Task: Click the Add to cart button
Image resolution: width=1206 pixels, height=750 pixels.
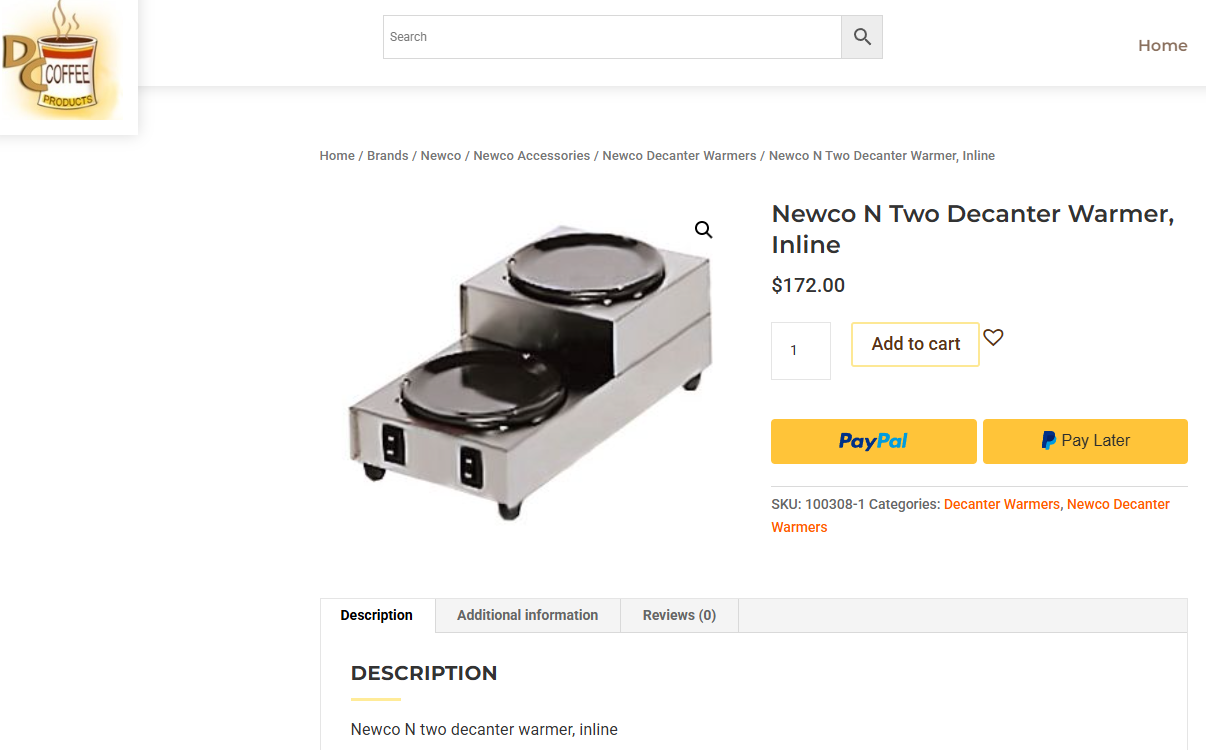Action: point(915,344)
